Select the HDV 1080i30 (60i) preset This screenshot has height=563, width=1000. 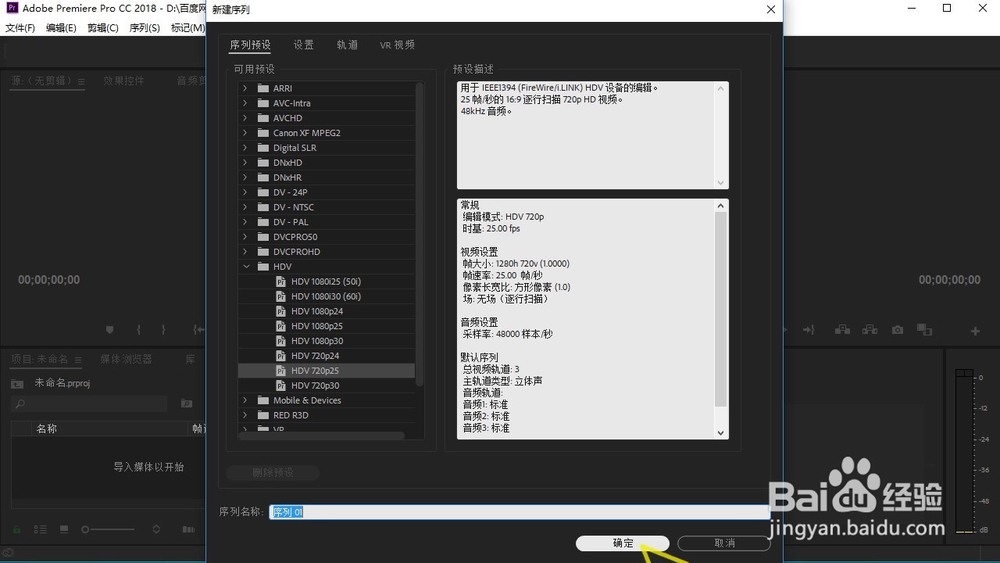326,296
